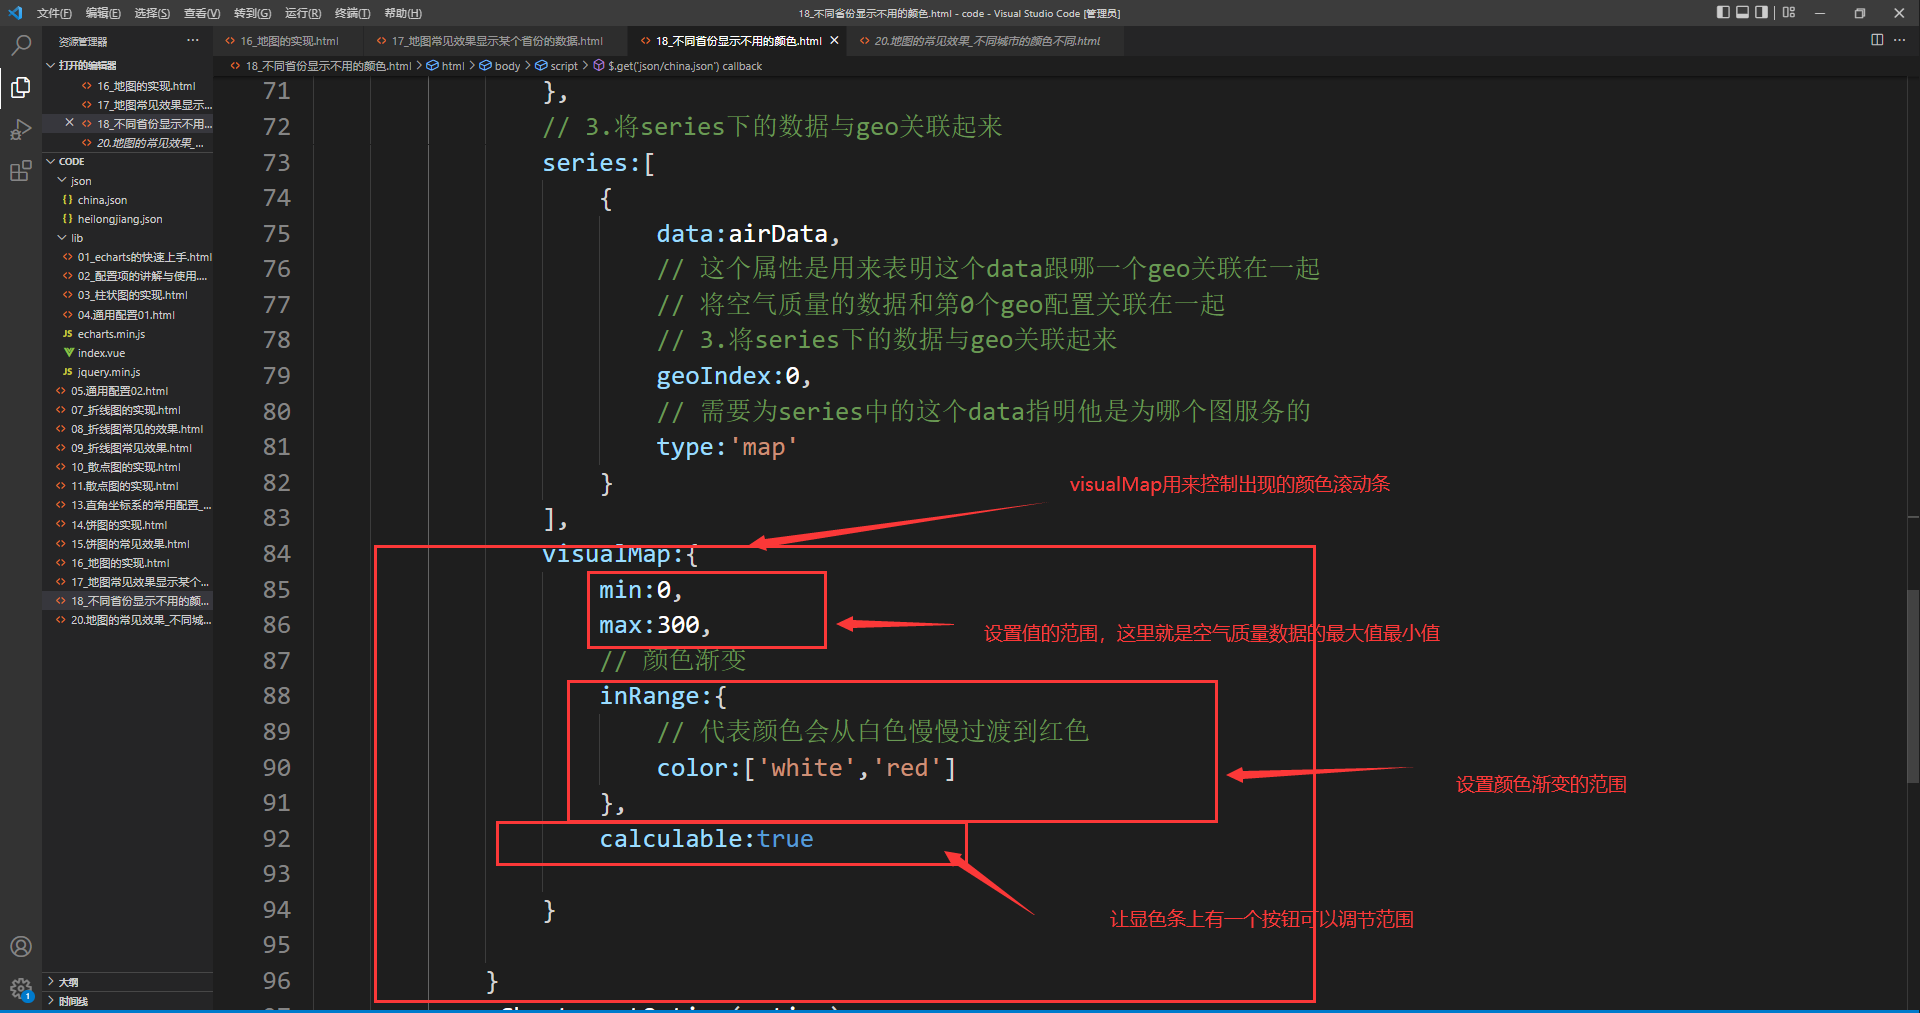Screen dimensions: 1920x1013
Task: Open jquery.min.js in the explorer
Action: click(x=109, y=372)
